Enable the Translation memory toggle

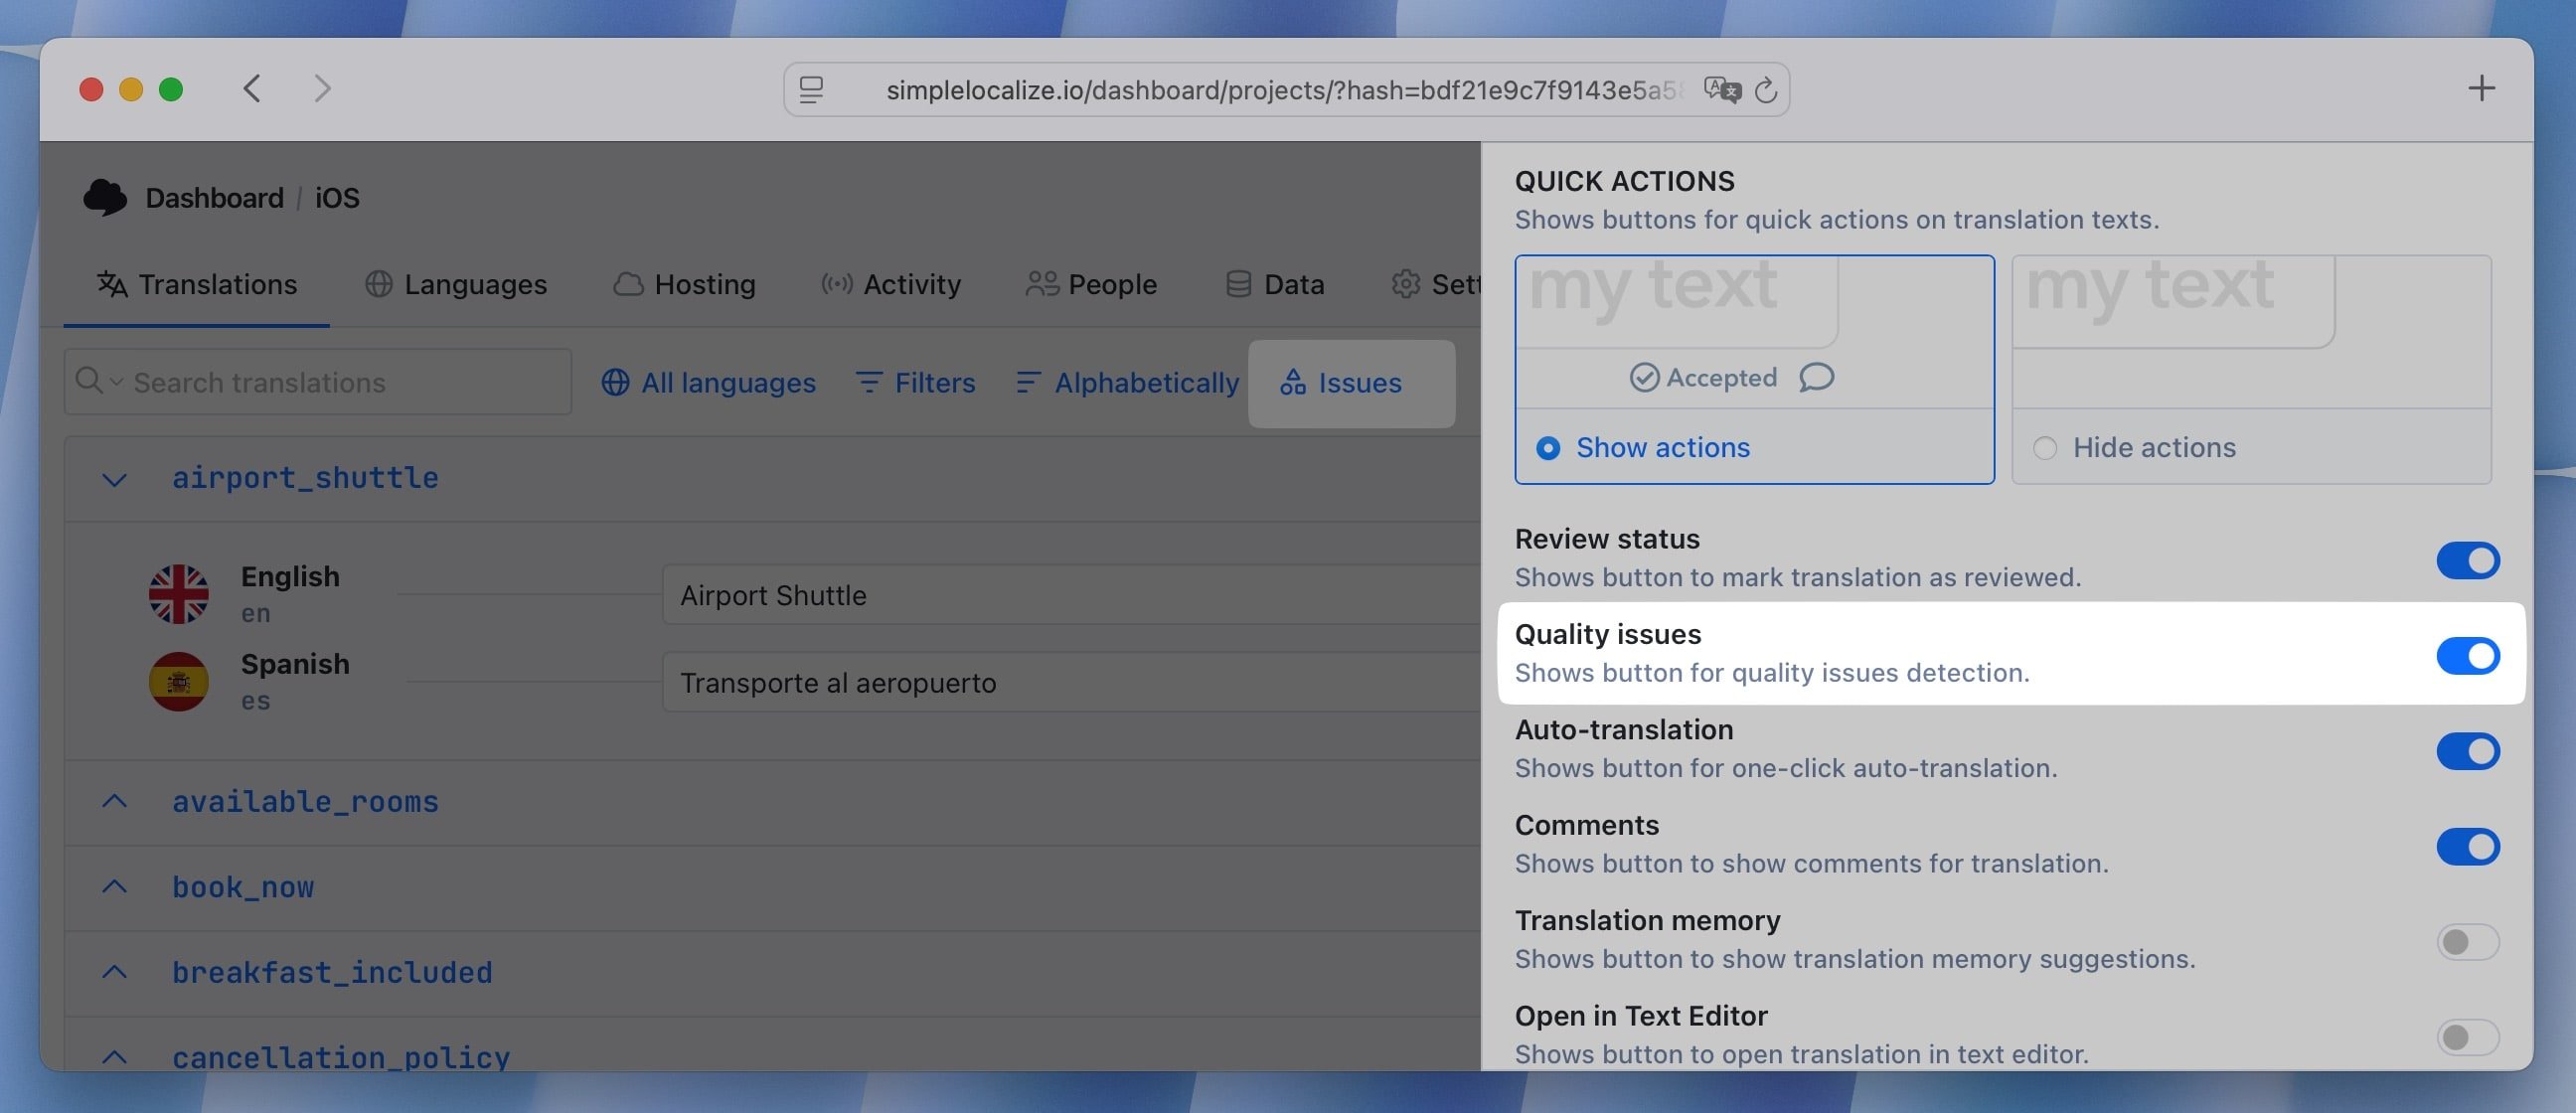pyautogui.click(x=2468, y=941)
